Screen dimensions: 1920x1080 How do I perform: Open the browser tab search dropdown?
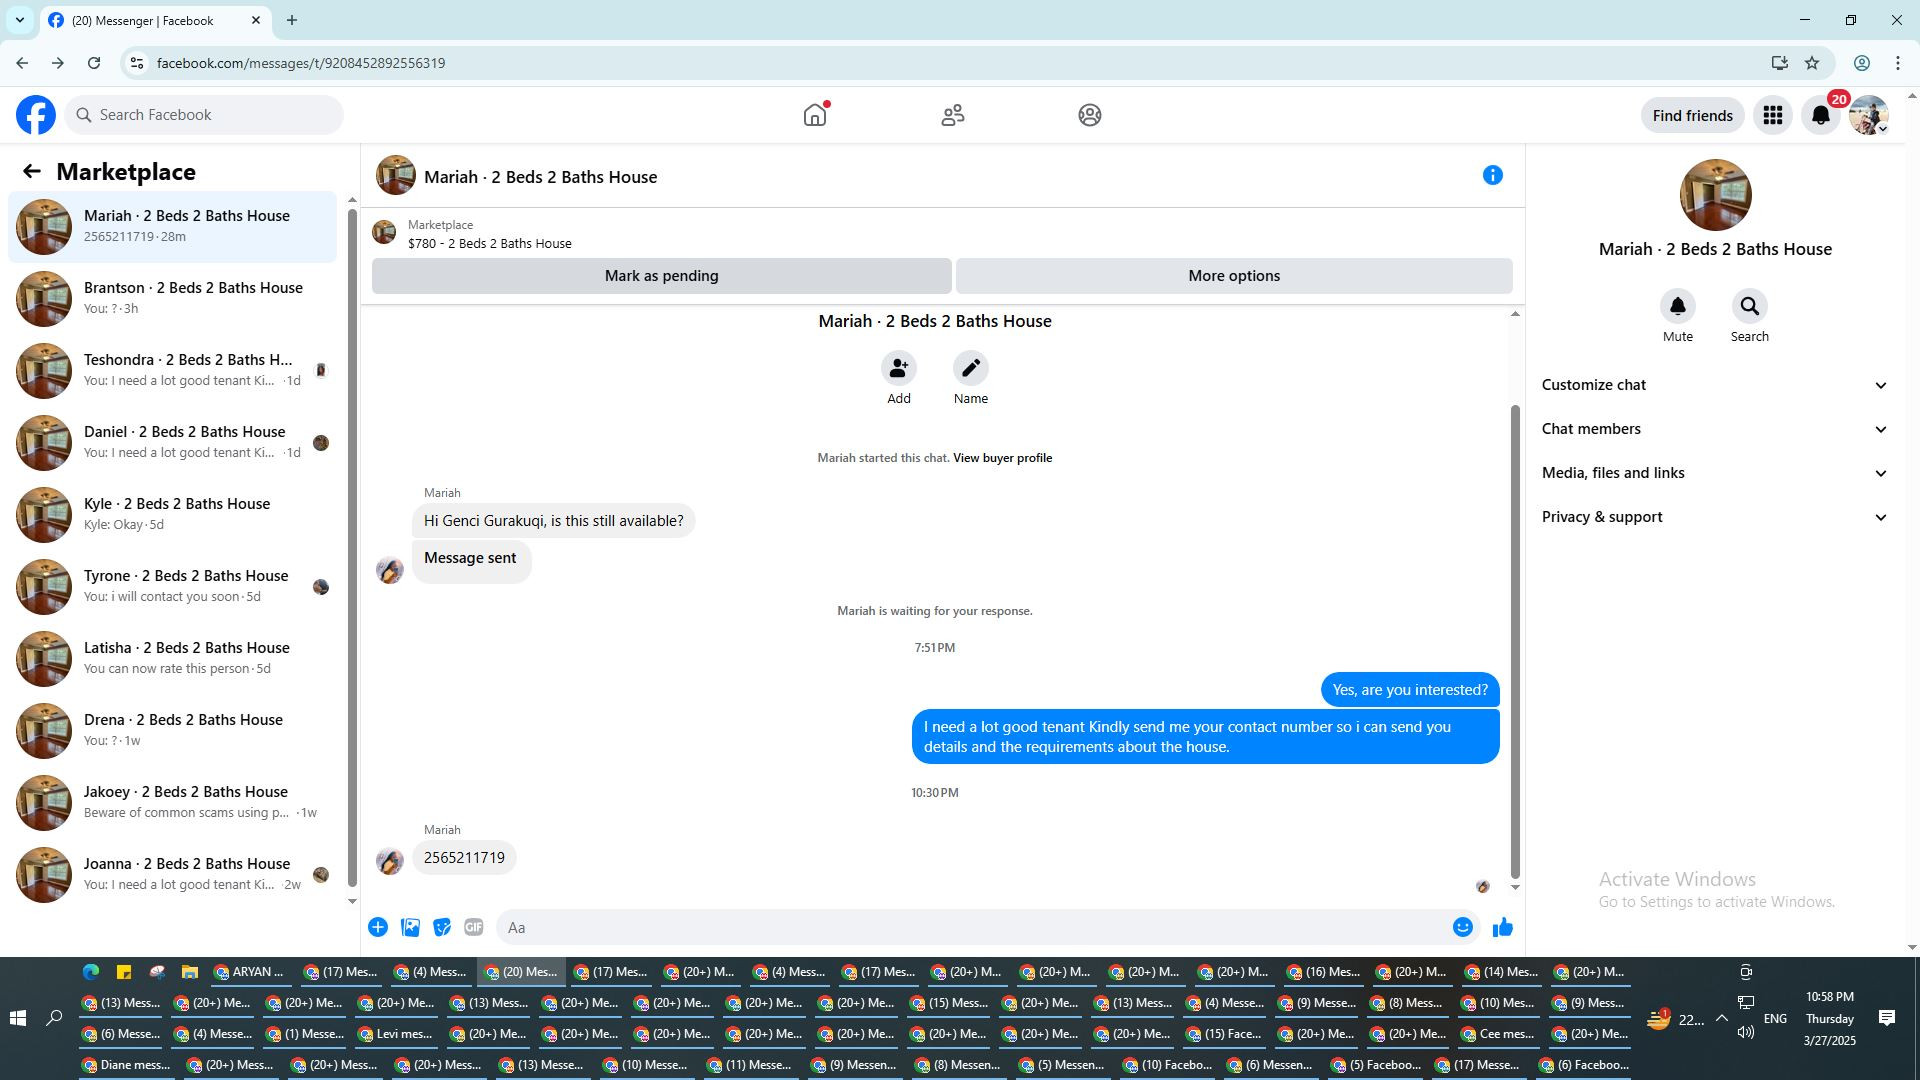click(20, 20)
